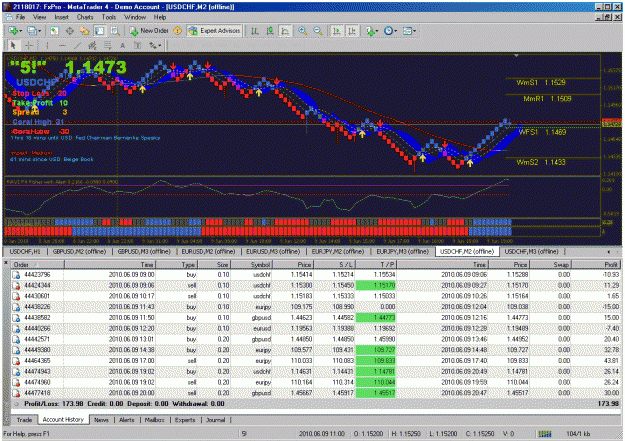
Task: Select order 44423796 row
Action: (316, 275)
